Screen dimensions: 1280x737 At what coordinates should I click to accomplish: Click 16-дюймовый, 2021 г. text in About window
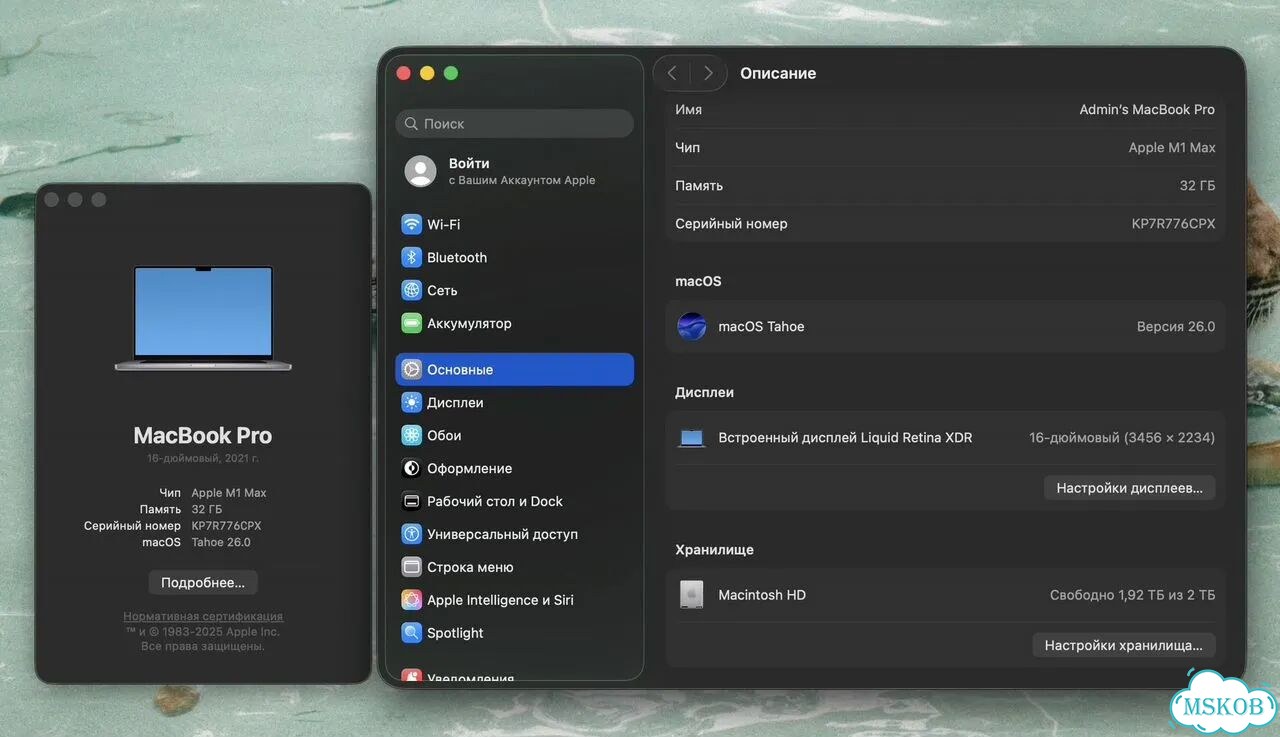pyautogui.click(x=203, y=458)
